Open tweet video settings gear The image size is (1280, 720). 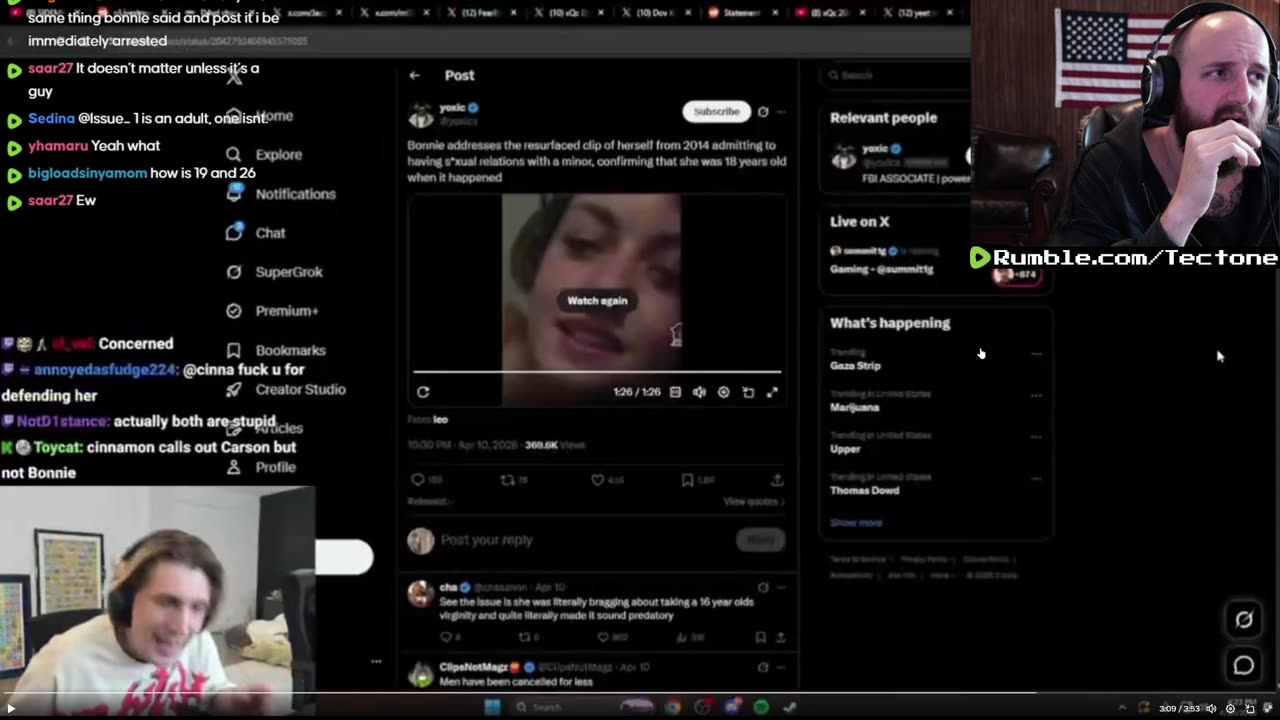tap(723, 392)
